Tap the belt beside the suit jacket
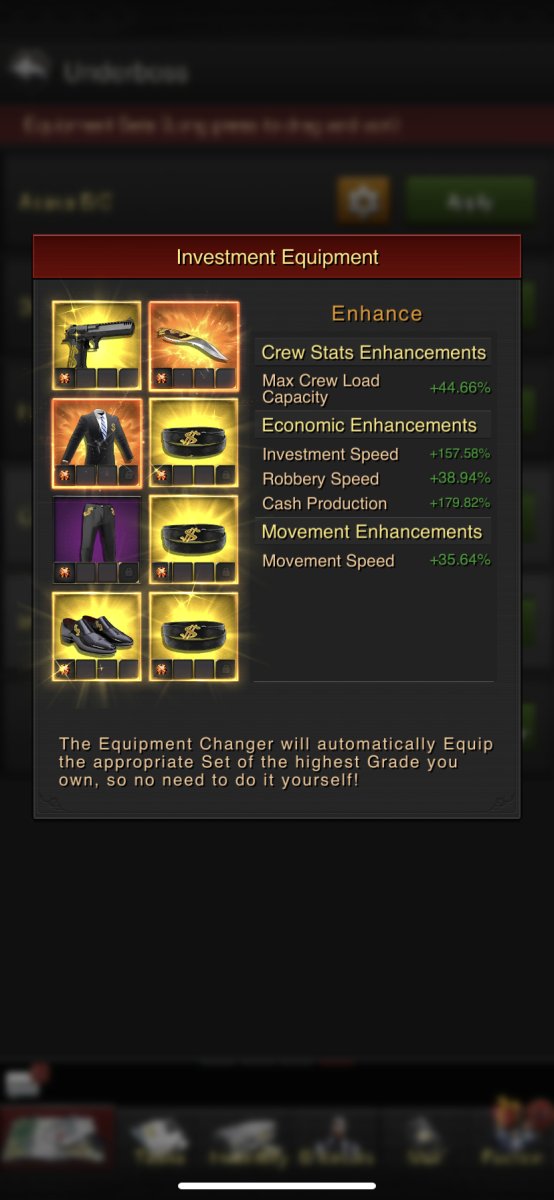The height and width of the screenshot is (1200, 554). coord(194,442)
